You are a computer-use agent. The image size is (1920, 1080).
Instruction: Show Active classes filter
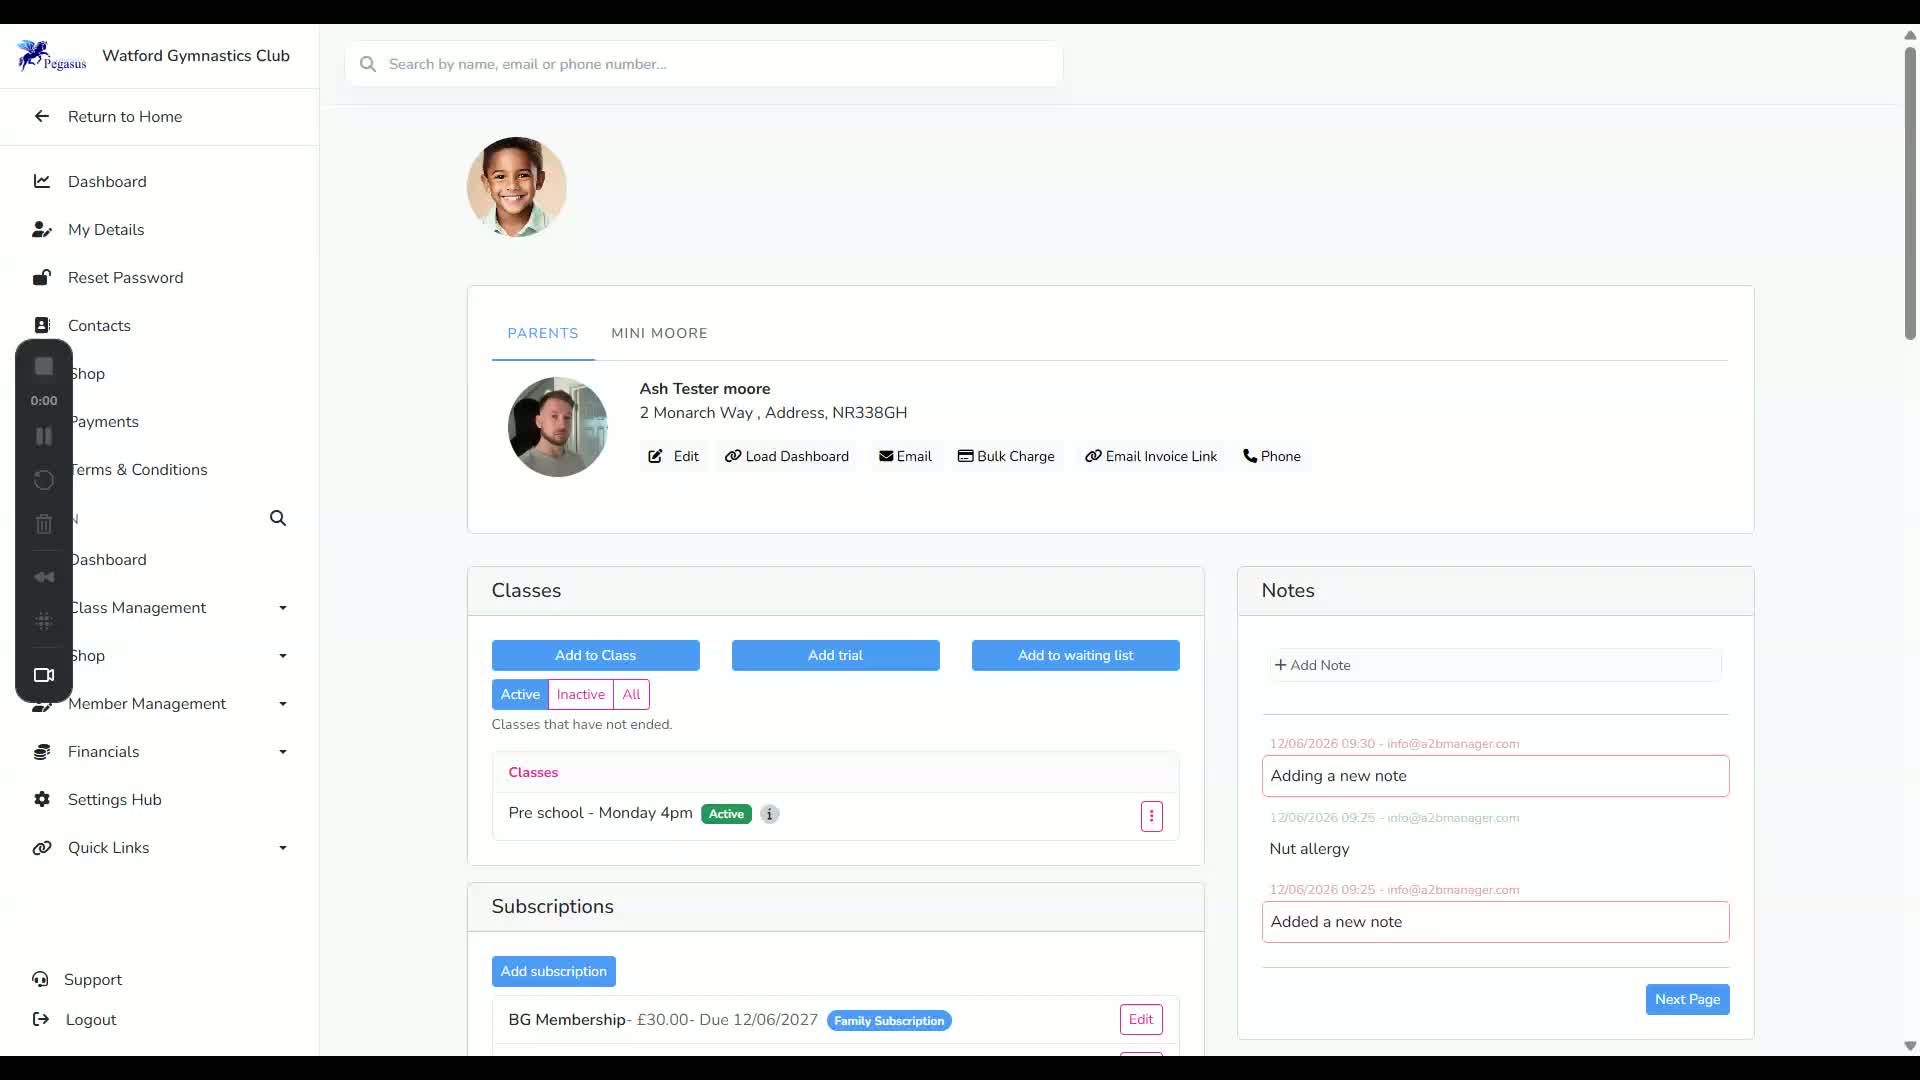coord(520,694)
